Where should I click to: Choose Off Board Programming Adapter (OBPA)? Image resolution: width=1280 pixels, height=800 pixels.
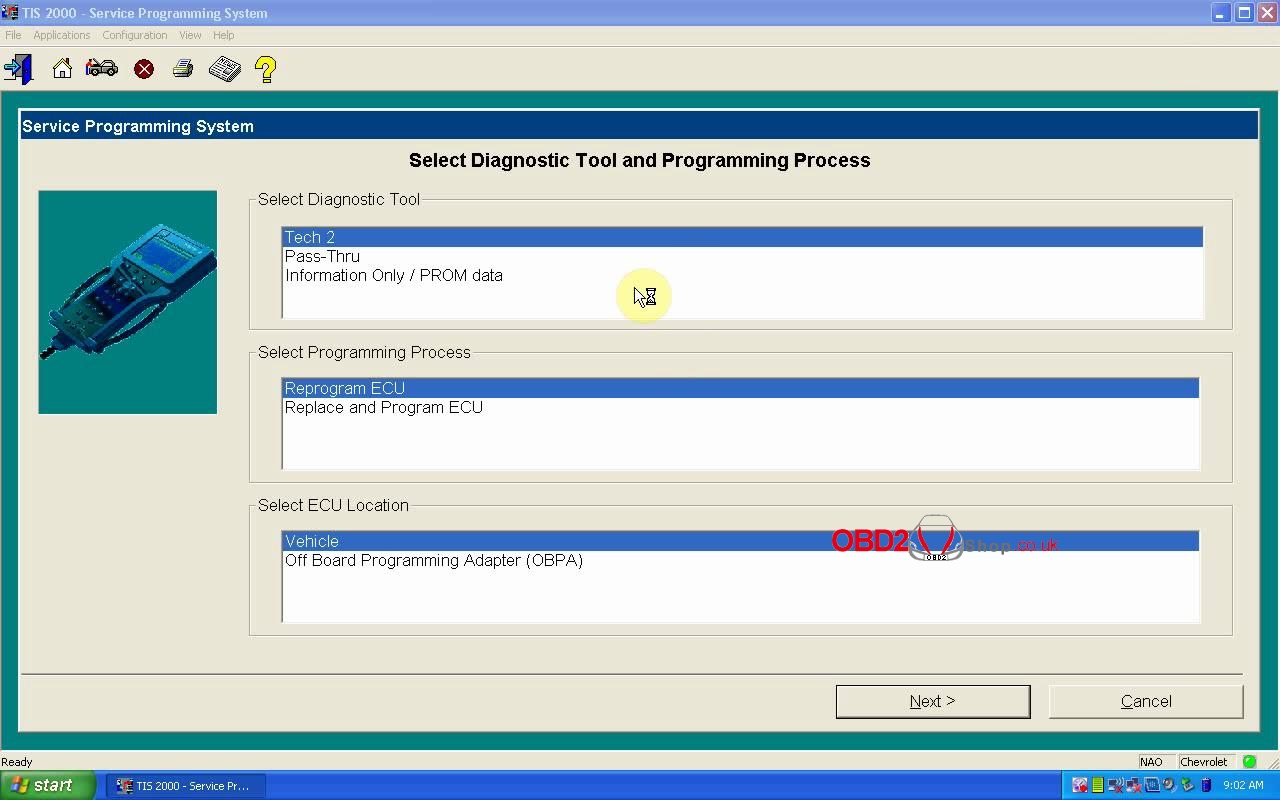(x=433, y=560)
